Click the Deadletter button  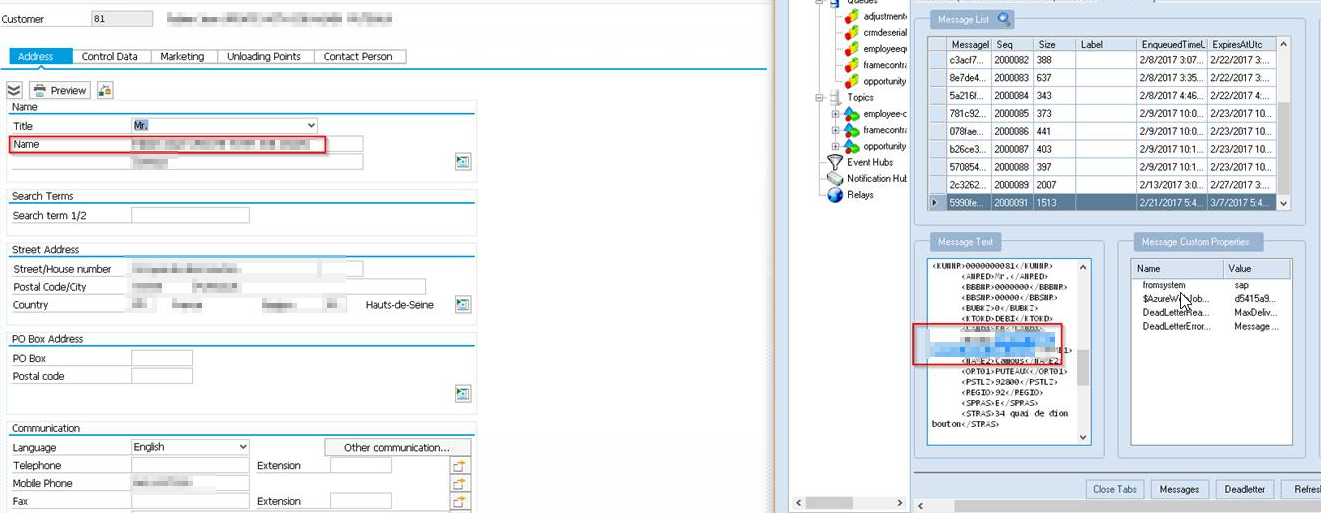coord(1245,489)
